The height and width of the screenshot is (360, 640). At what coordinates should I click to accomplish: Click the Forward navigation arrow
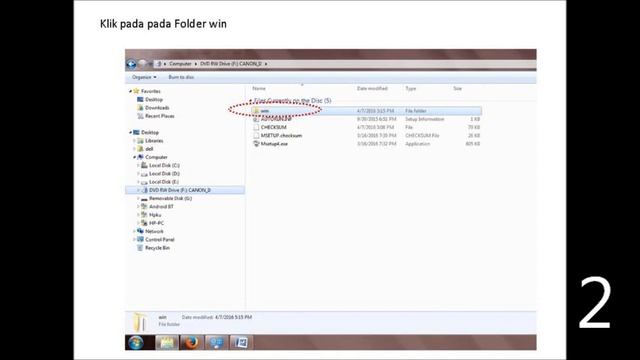click(x=142, y=64)
